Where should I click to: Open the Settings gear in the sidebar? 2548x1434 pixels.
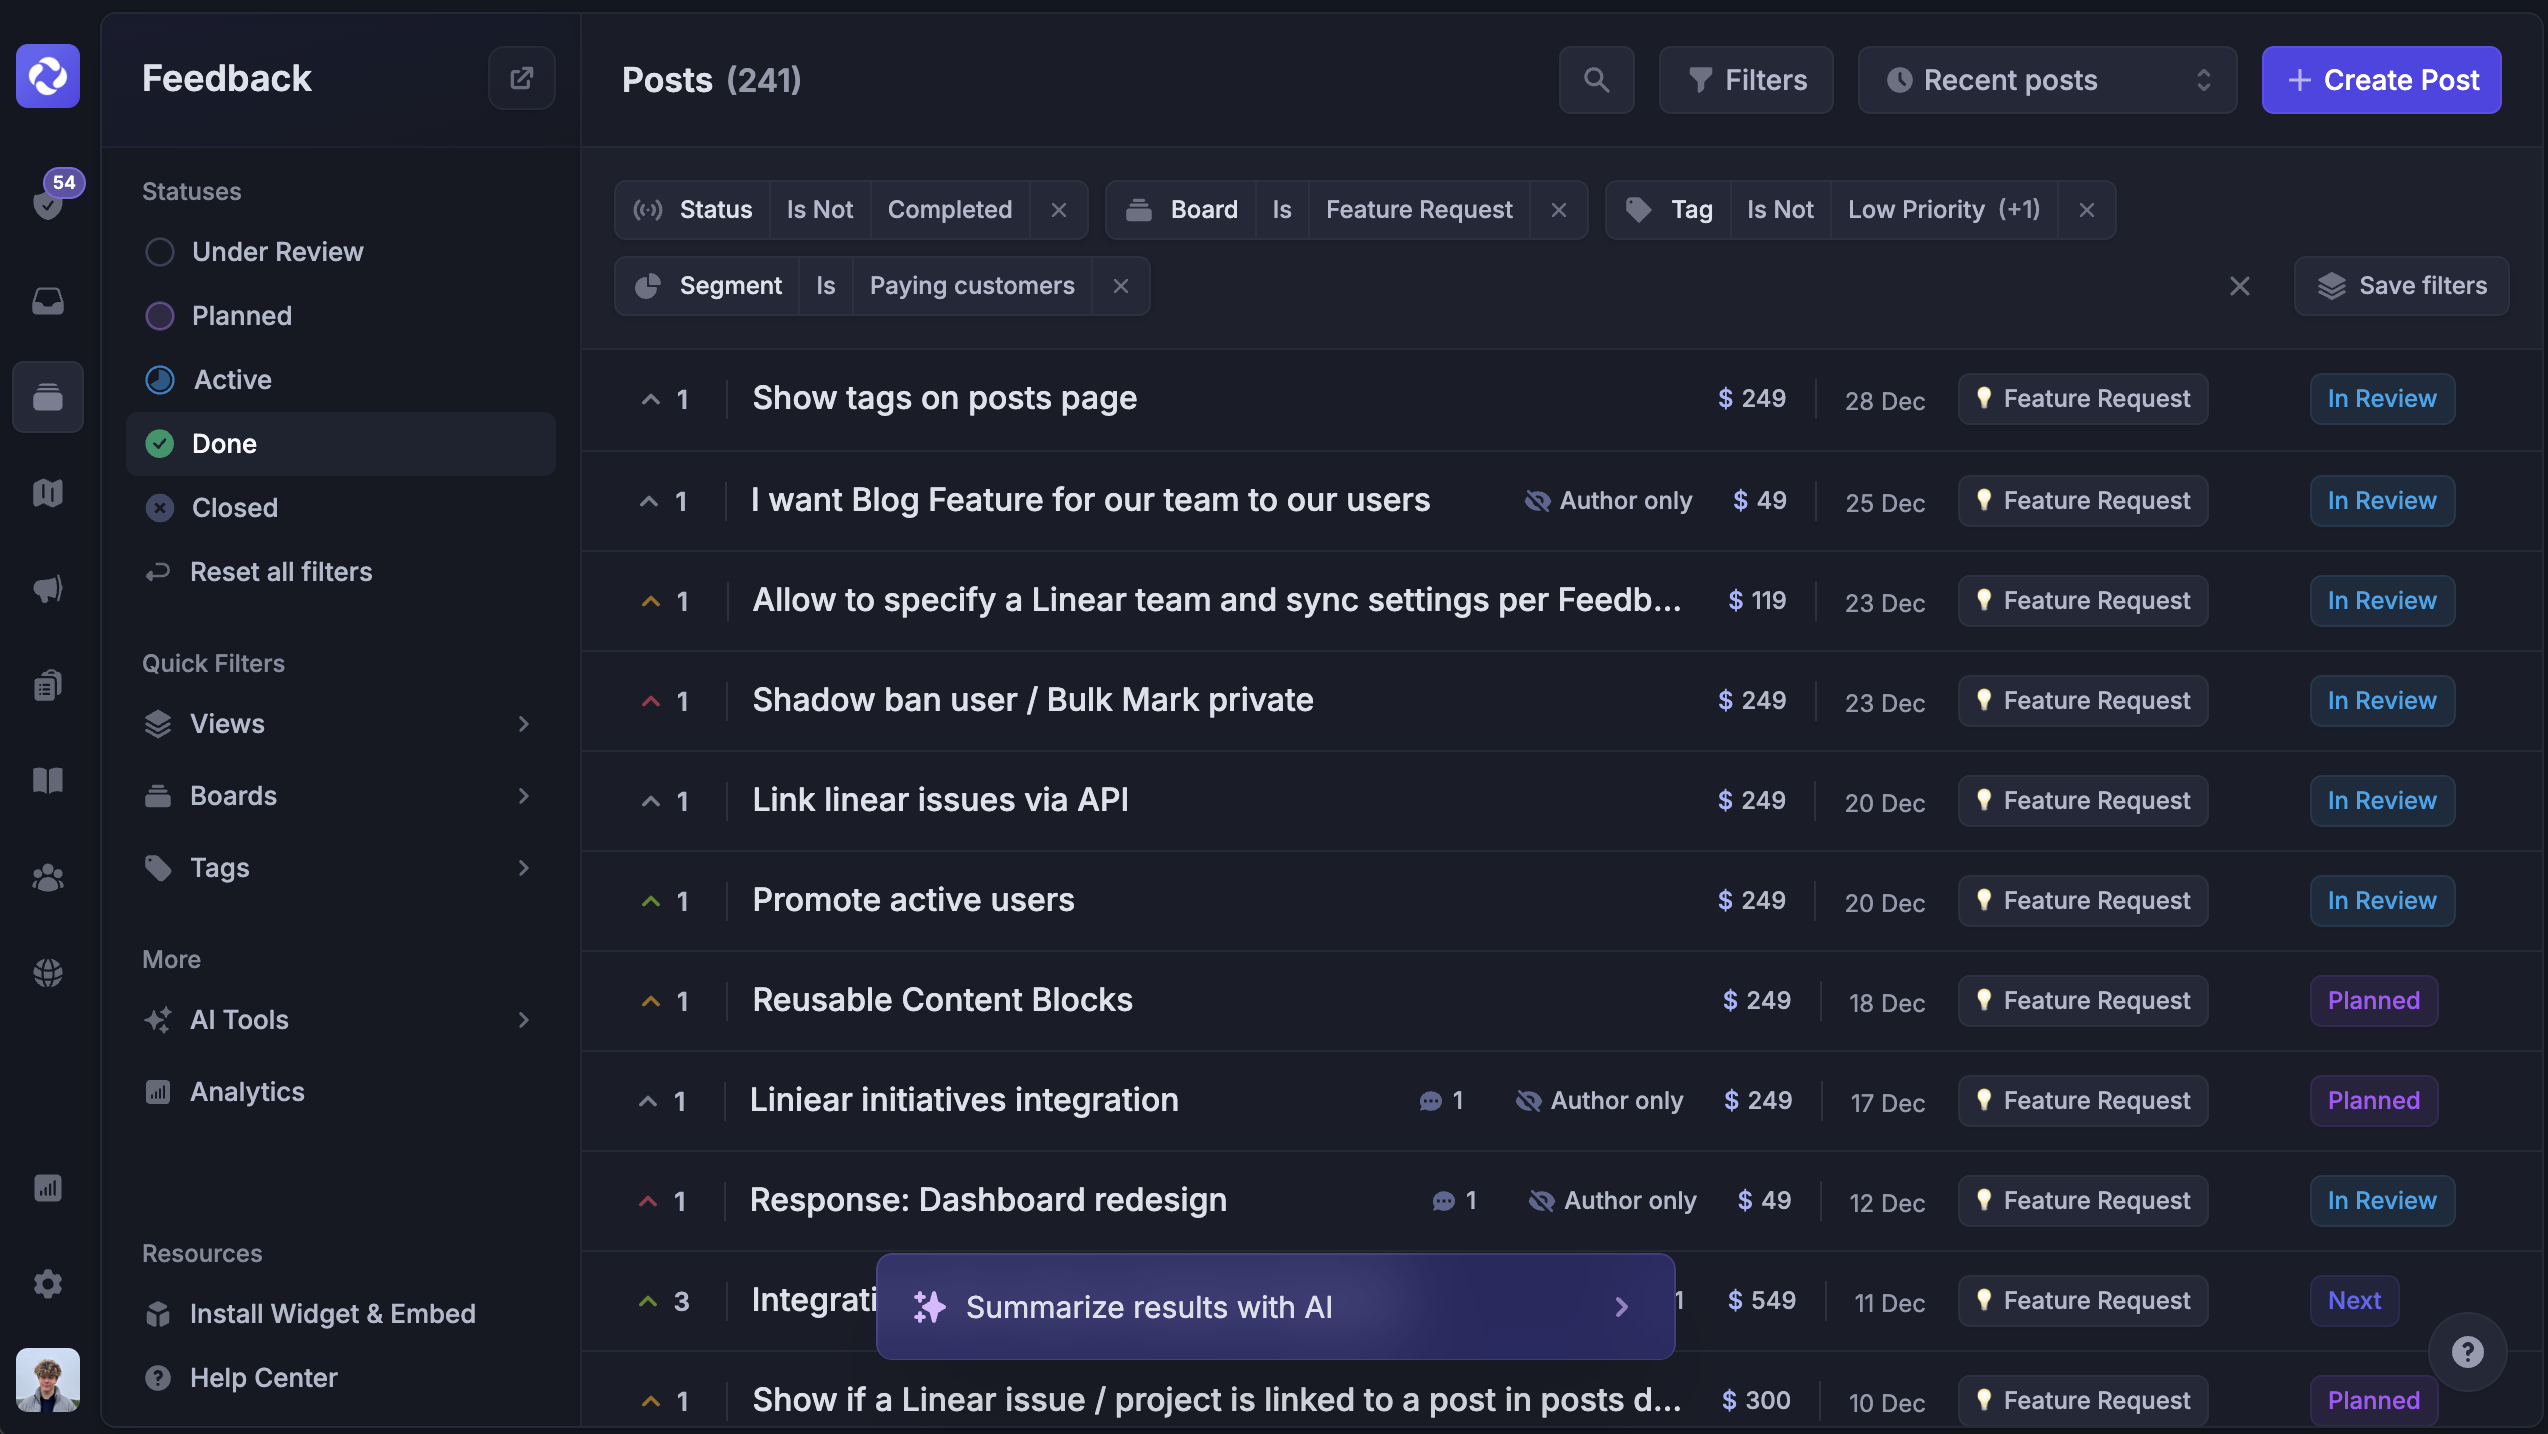pyautogui.click(x=48, y=1283)
